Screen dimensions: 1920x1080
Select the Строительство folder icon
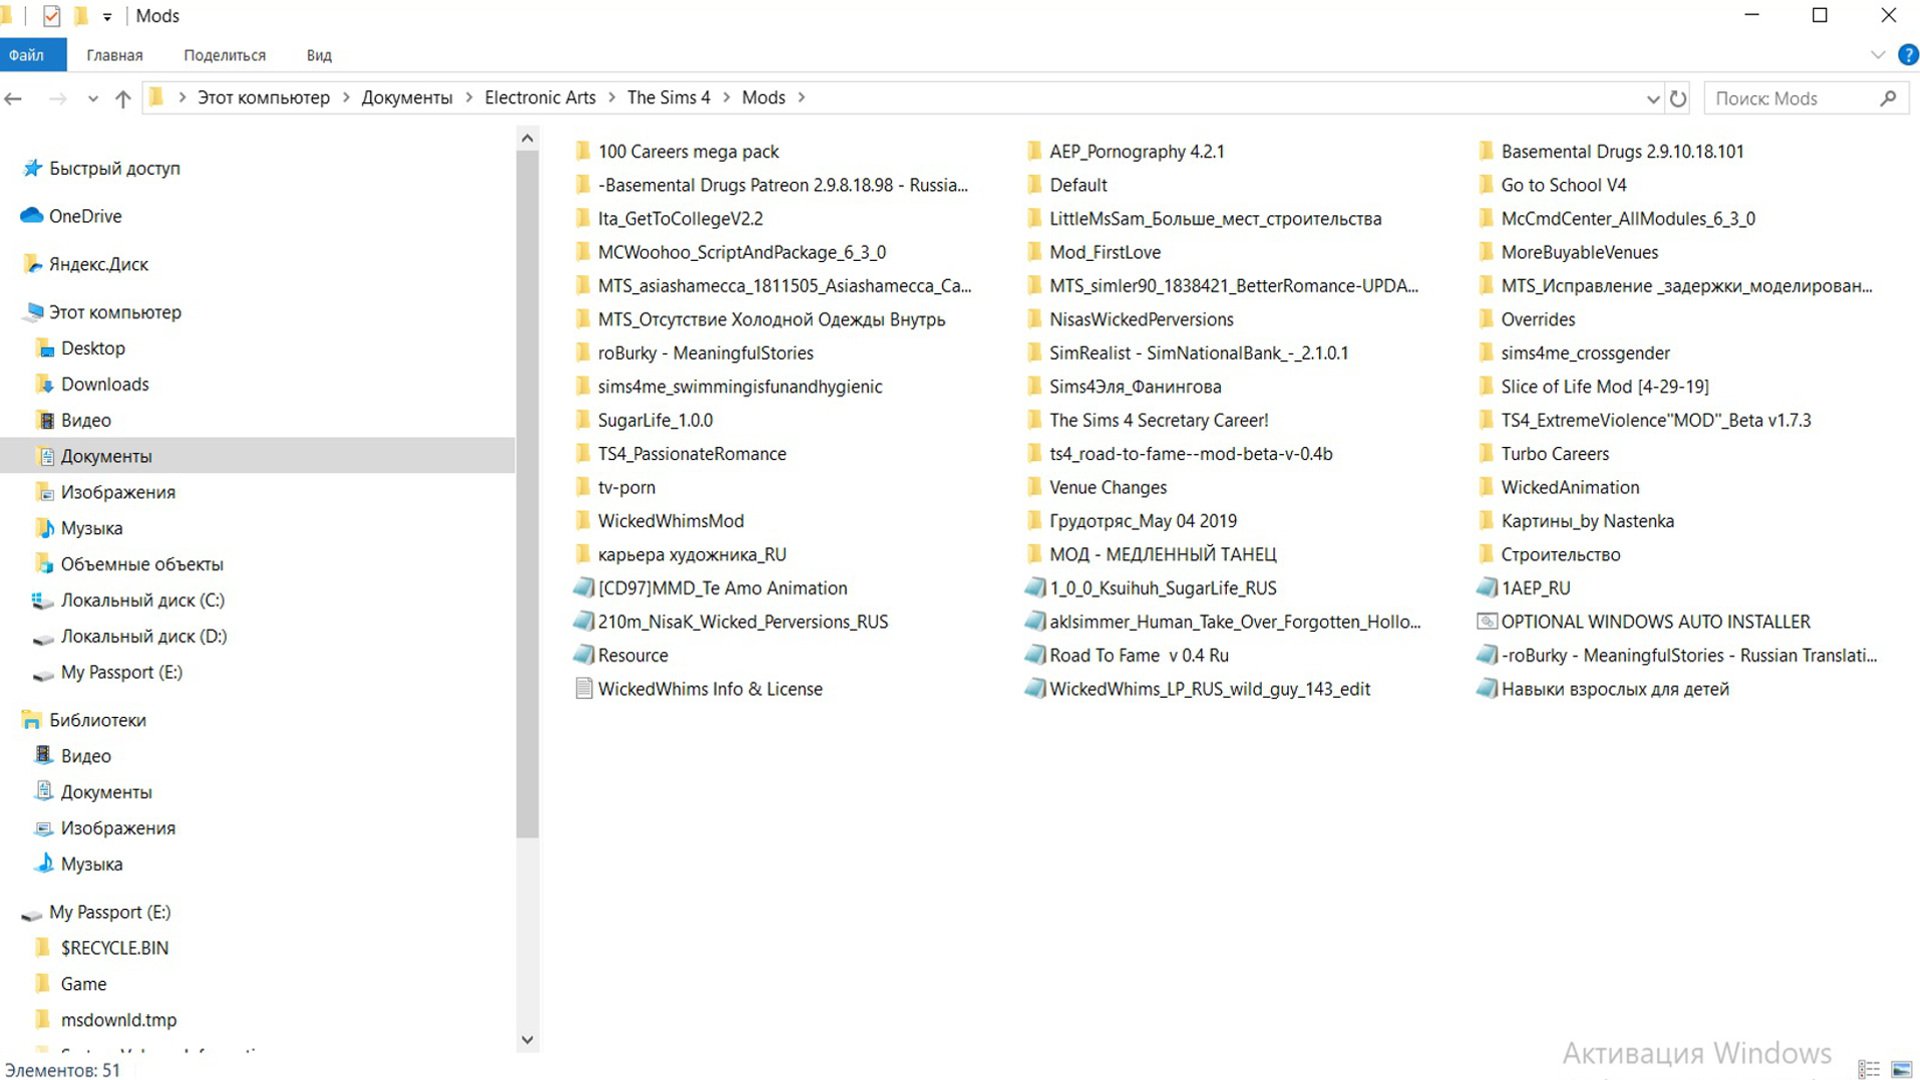tap(1487, 555)
